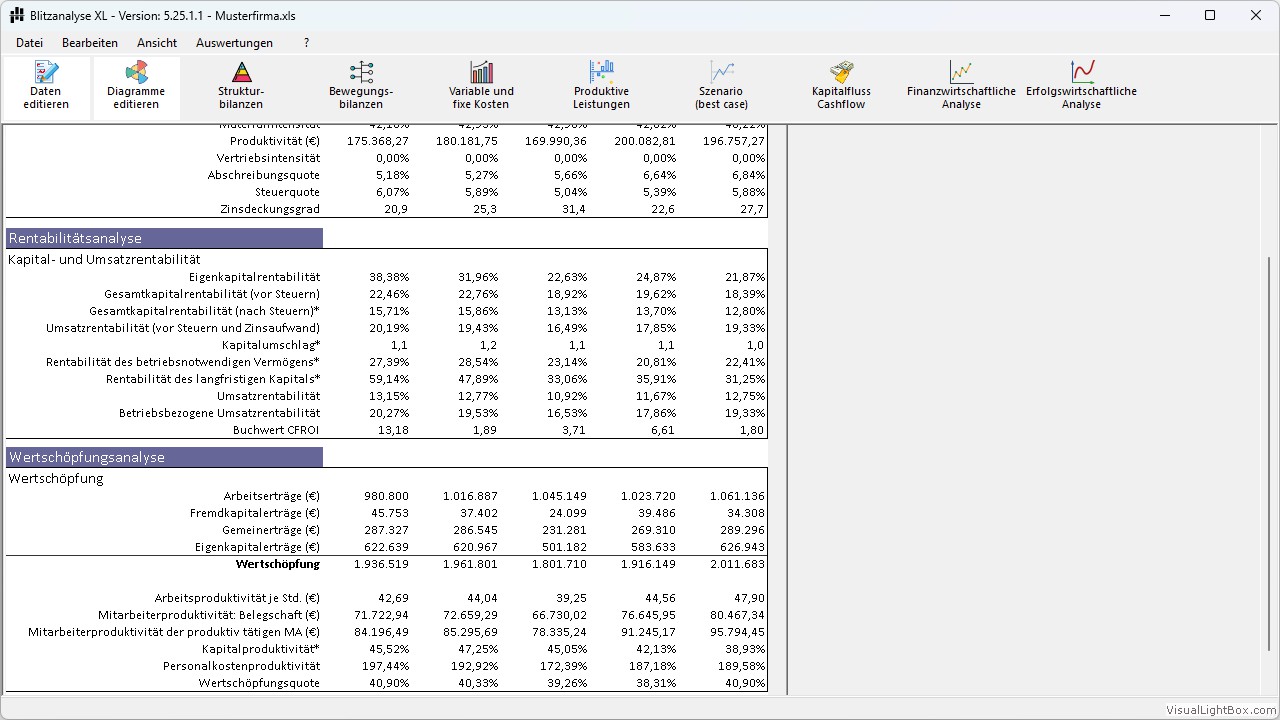Click the Buchwert CFROI row label

click(276, 430)
